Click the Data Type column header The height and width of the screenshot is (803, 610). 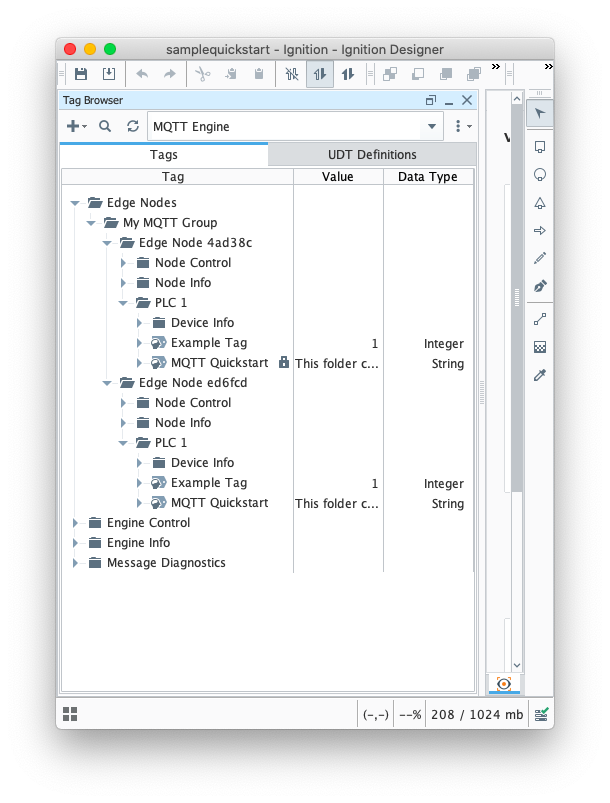[428, 177]
